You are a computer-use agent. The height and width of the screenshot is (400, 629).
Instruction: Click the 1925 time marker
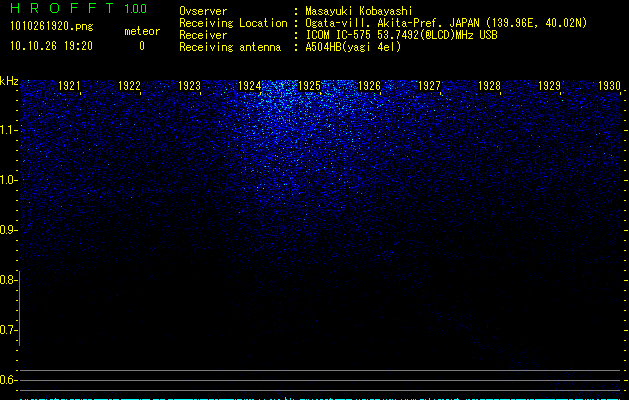pos(309,86)
